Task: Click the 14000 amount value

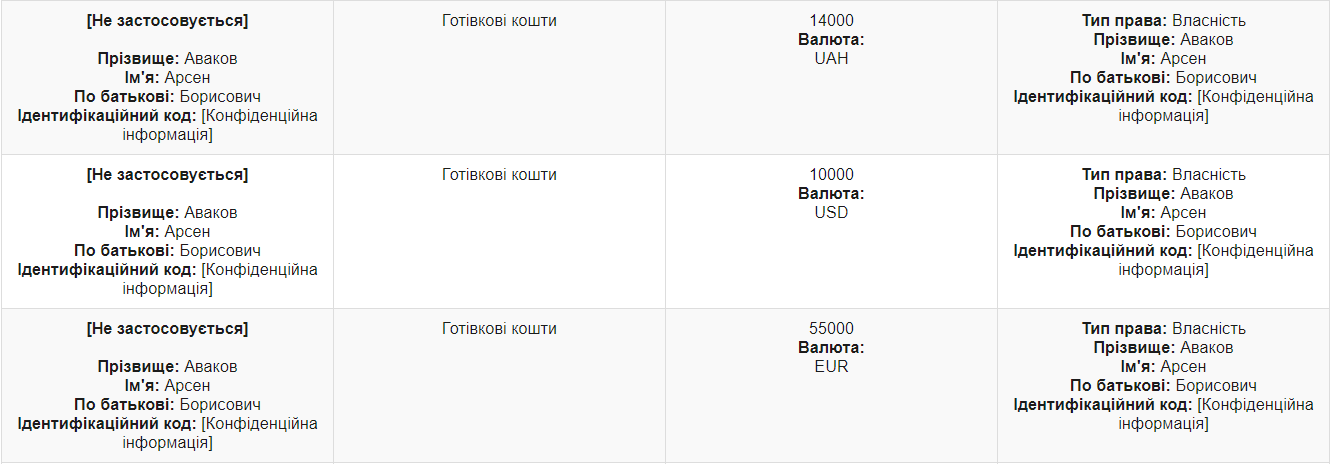Action: 831,20
